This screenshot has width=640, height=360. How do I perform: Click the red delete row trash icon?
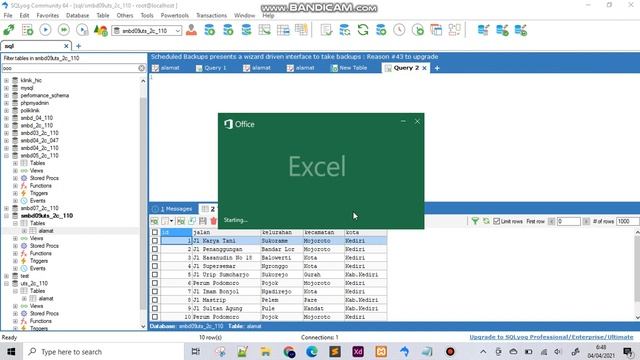[213, 221]
